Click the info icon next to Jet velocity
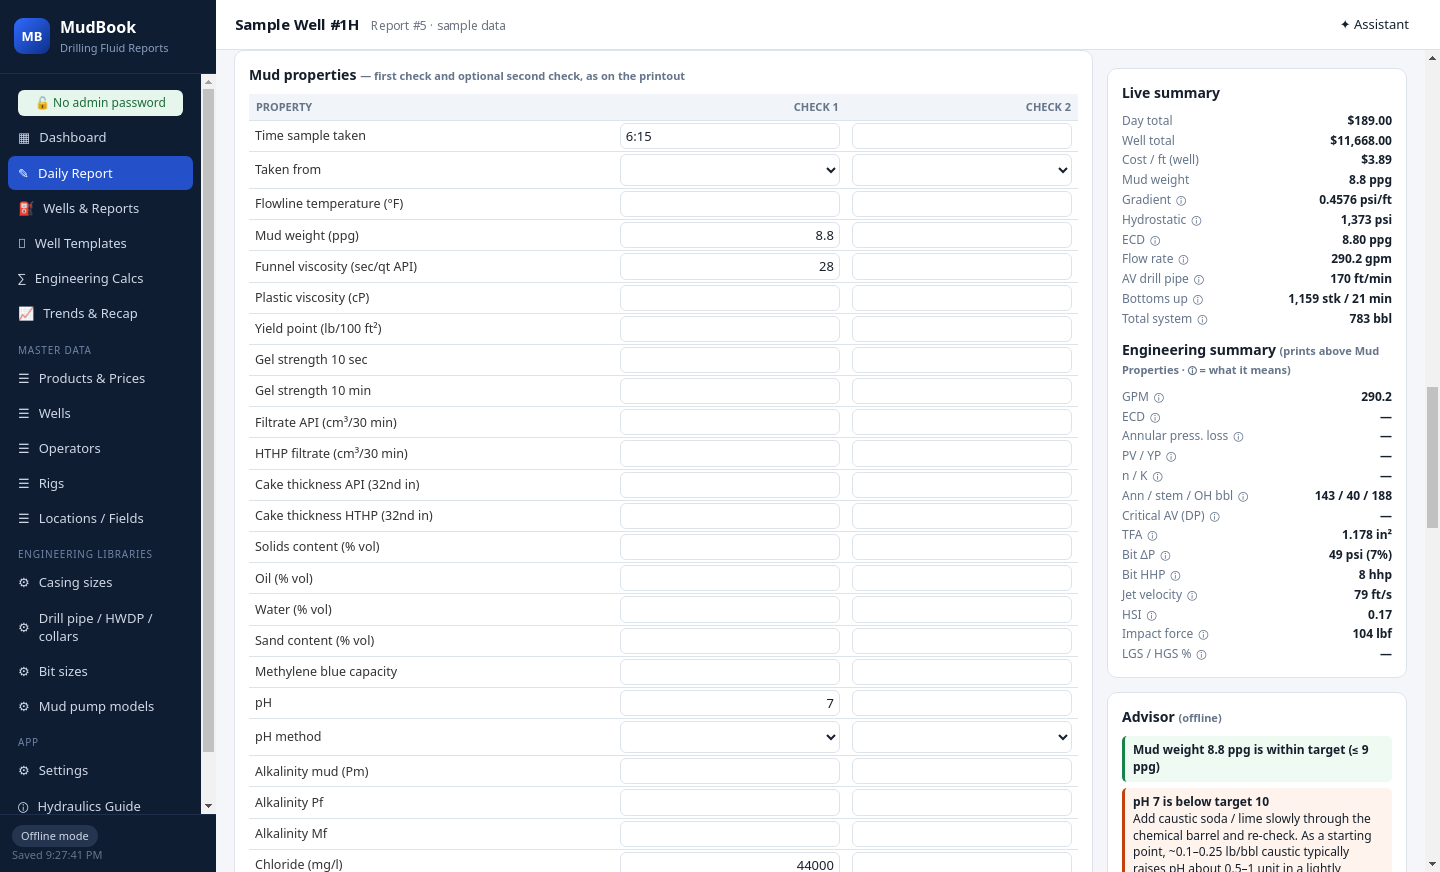Screen dimensions: 1440x872 (1192, 595)
